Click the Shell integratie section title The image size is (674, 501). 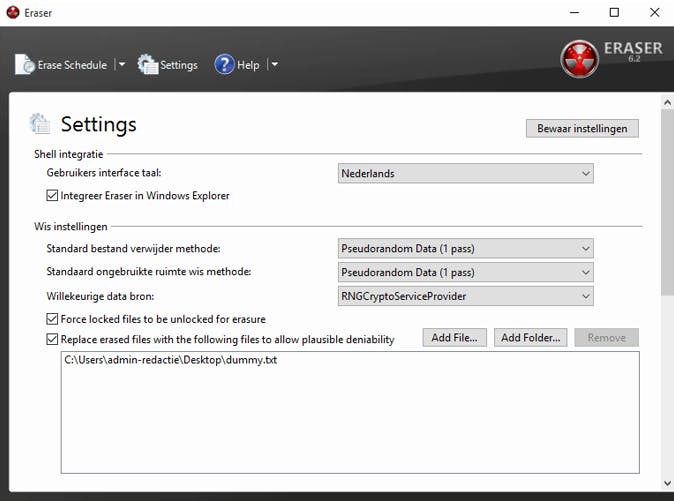69,154
